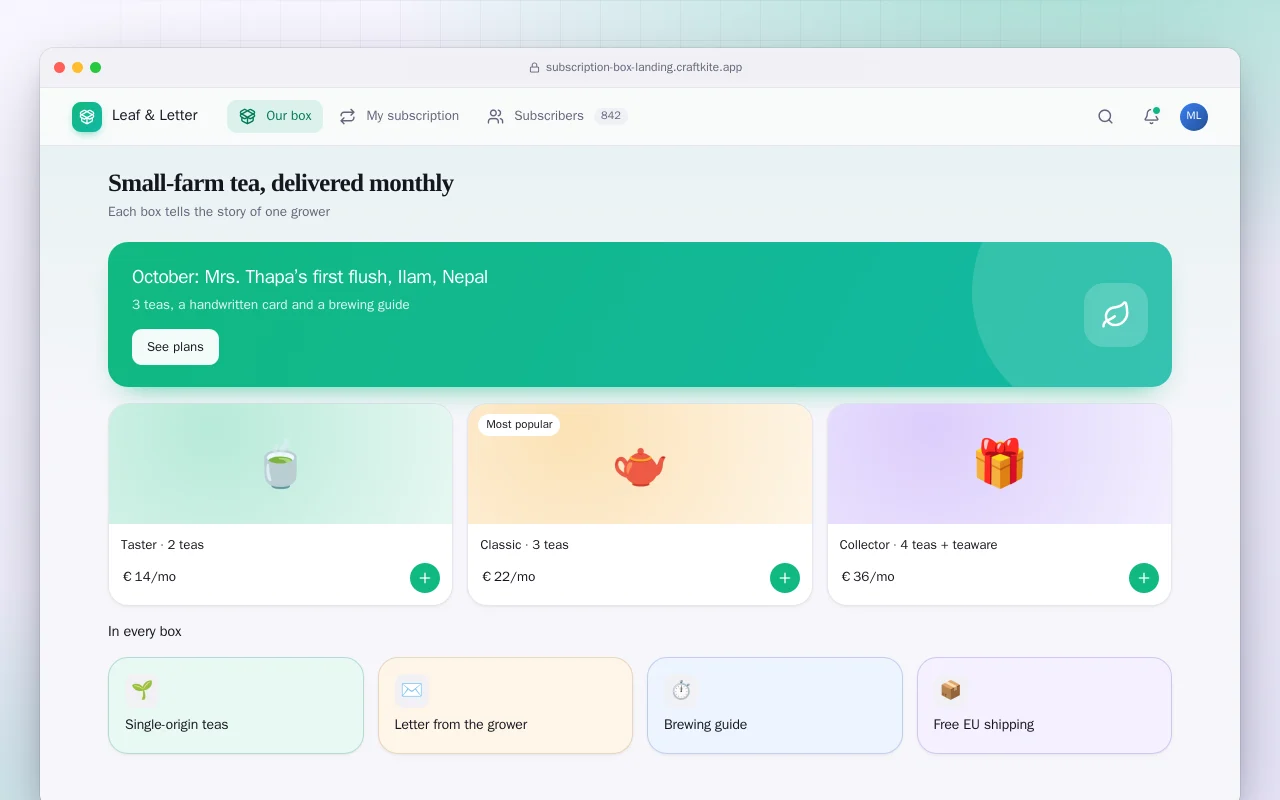Click the Letter from the grower label
Screen dimensions: 1280x800
461,724
